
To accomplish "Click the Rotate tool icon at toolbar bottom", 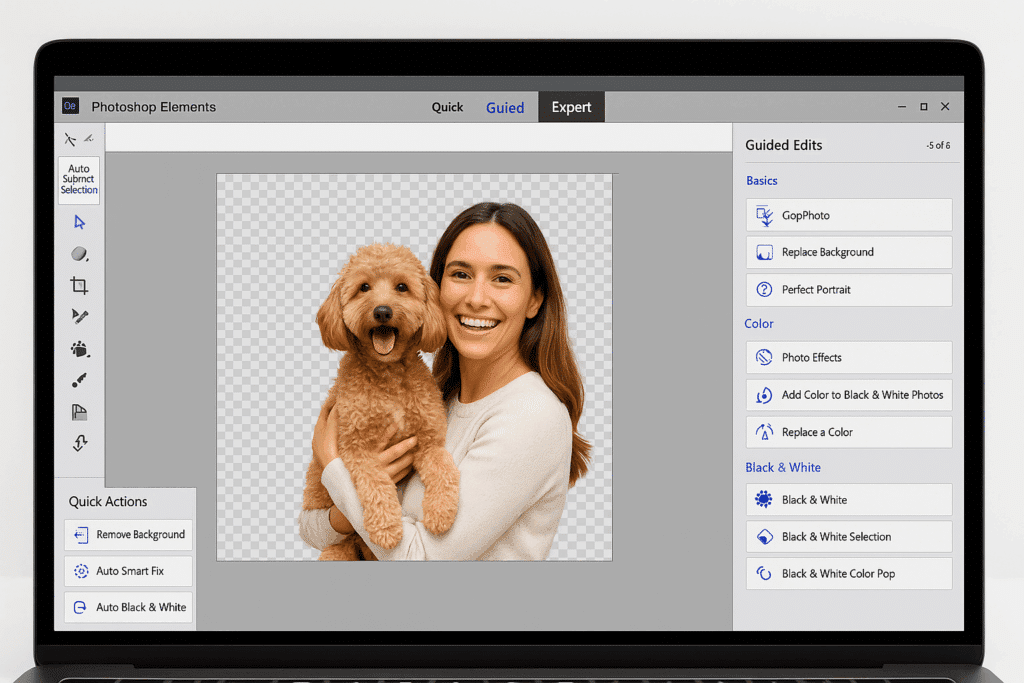I will (79, 444).
